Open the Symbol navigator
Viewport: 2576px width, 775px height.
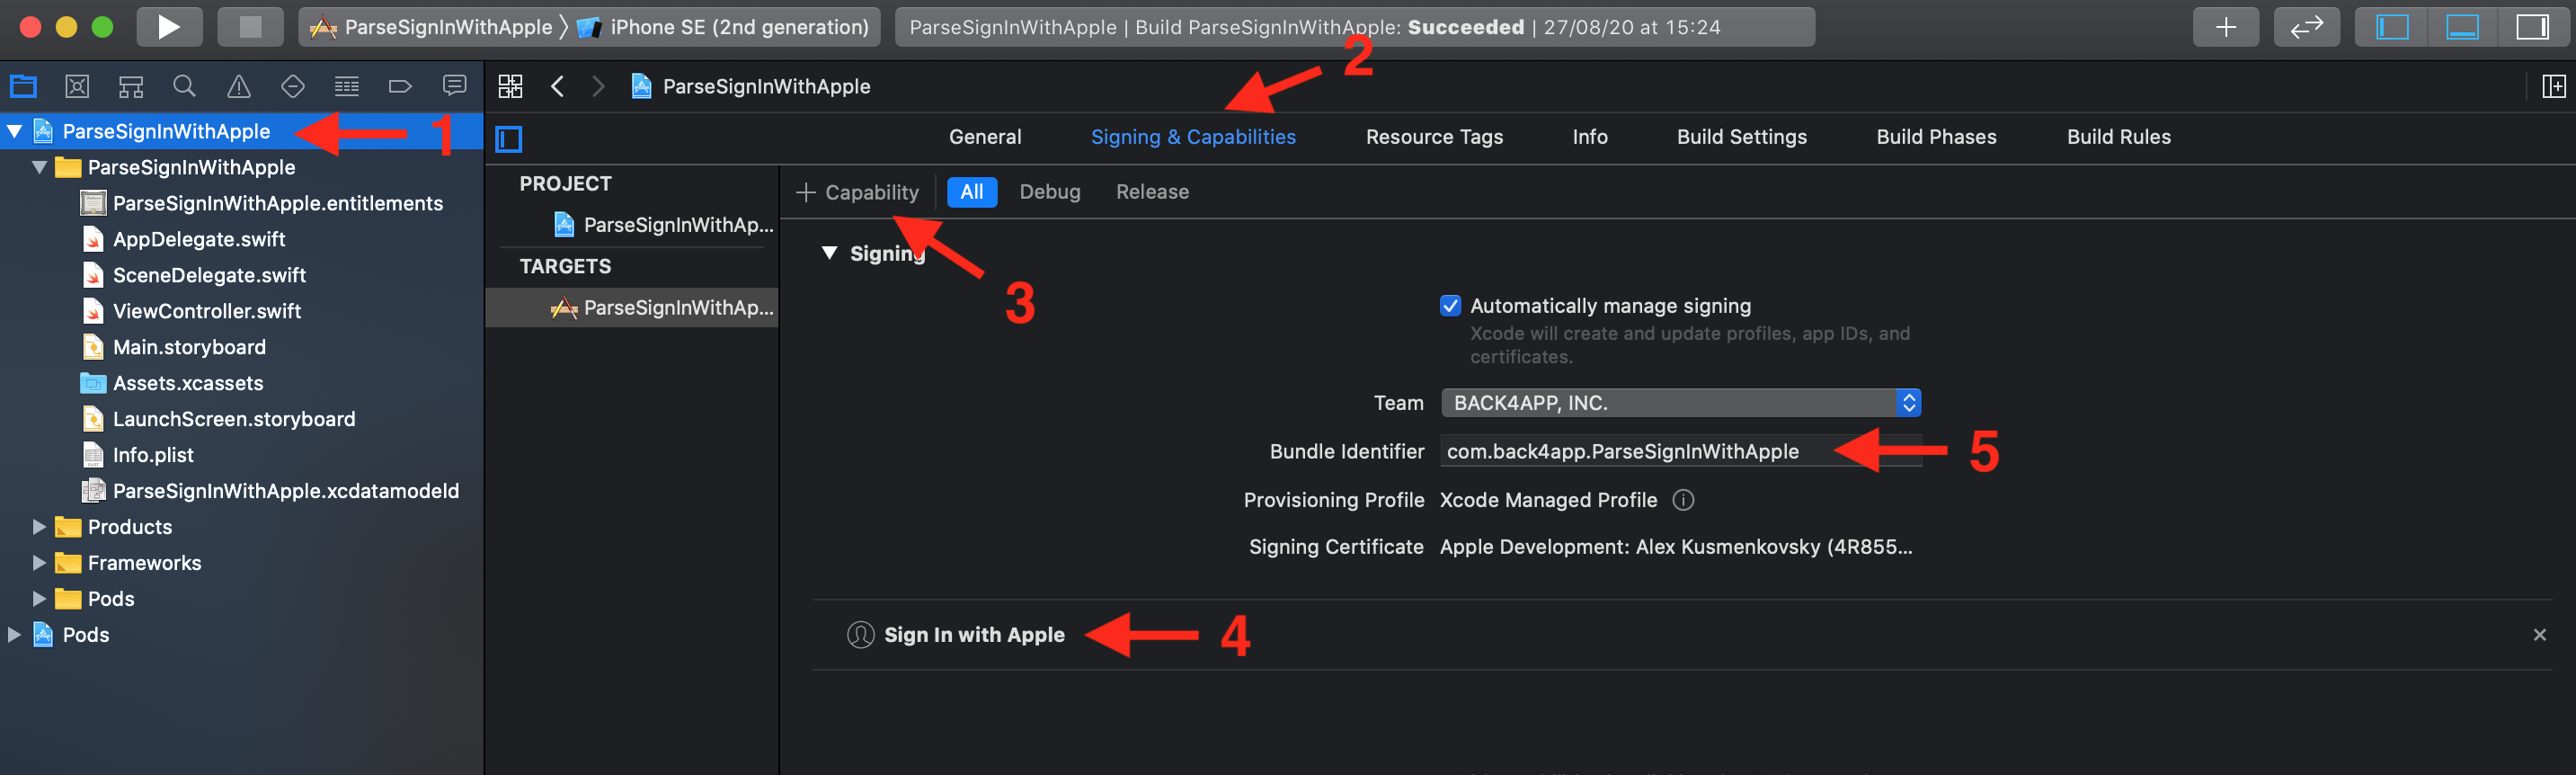click(131, 86)
